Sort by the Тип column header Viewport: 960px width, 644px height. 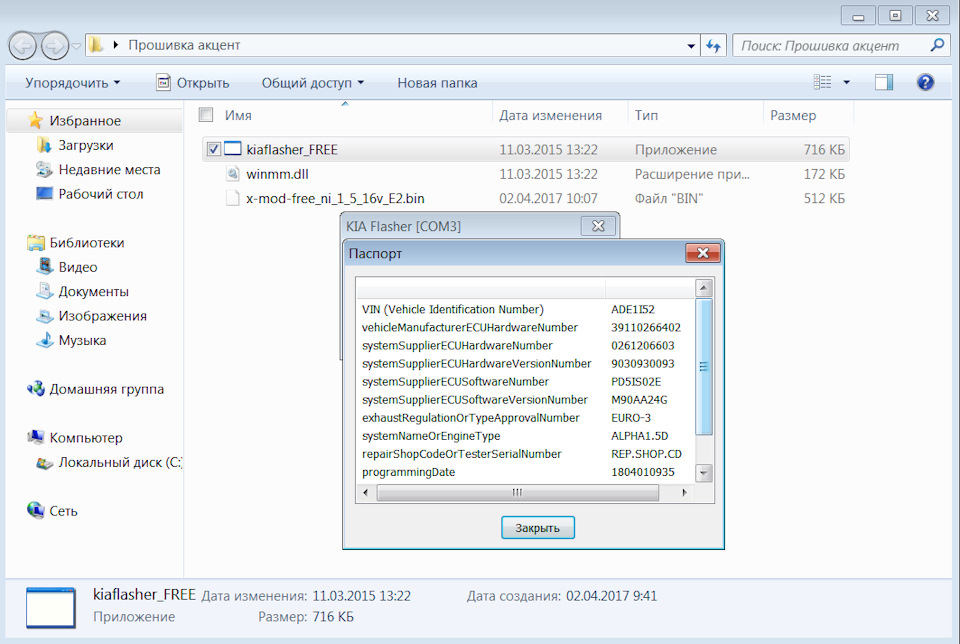(647, 115)
